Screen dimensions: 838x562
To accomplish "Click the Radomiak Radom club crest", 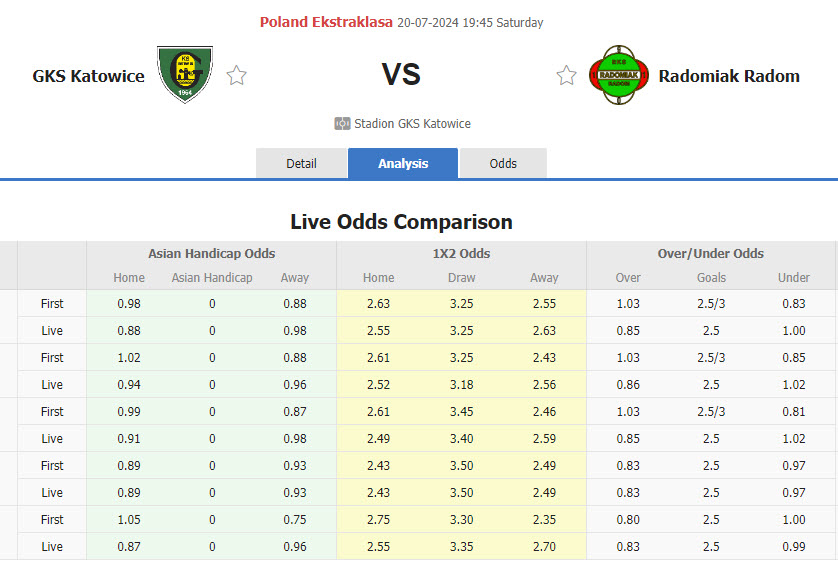I will (x=619, y=75).
